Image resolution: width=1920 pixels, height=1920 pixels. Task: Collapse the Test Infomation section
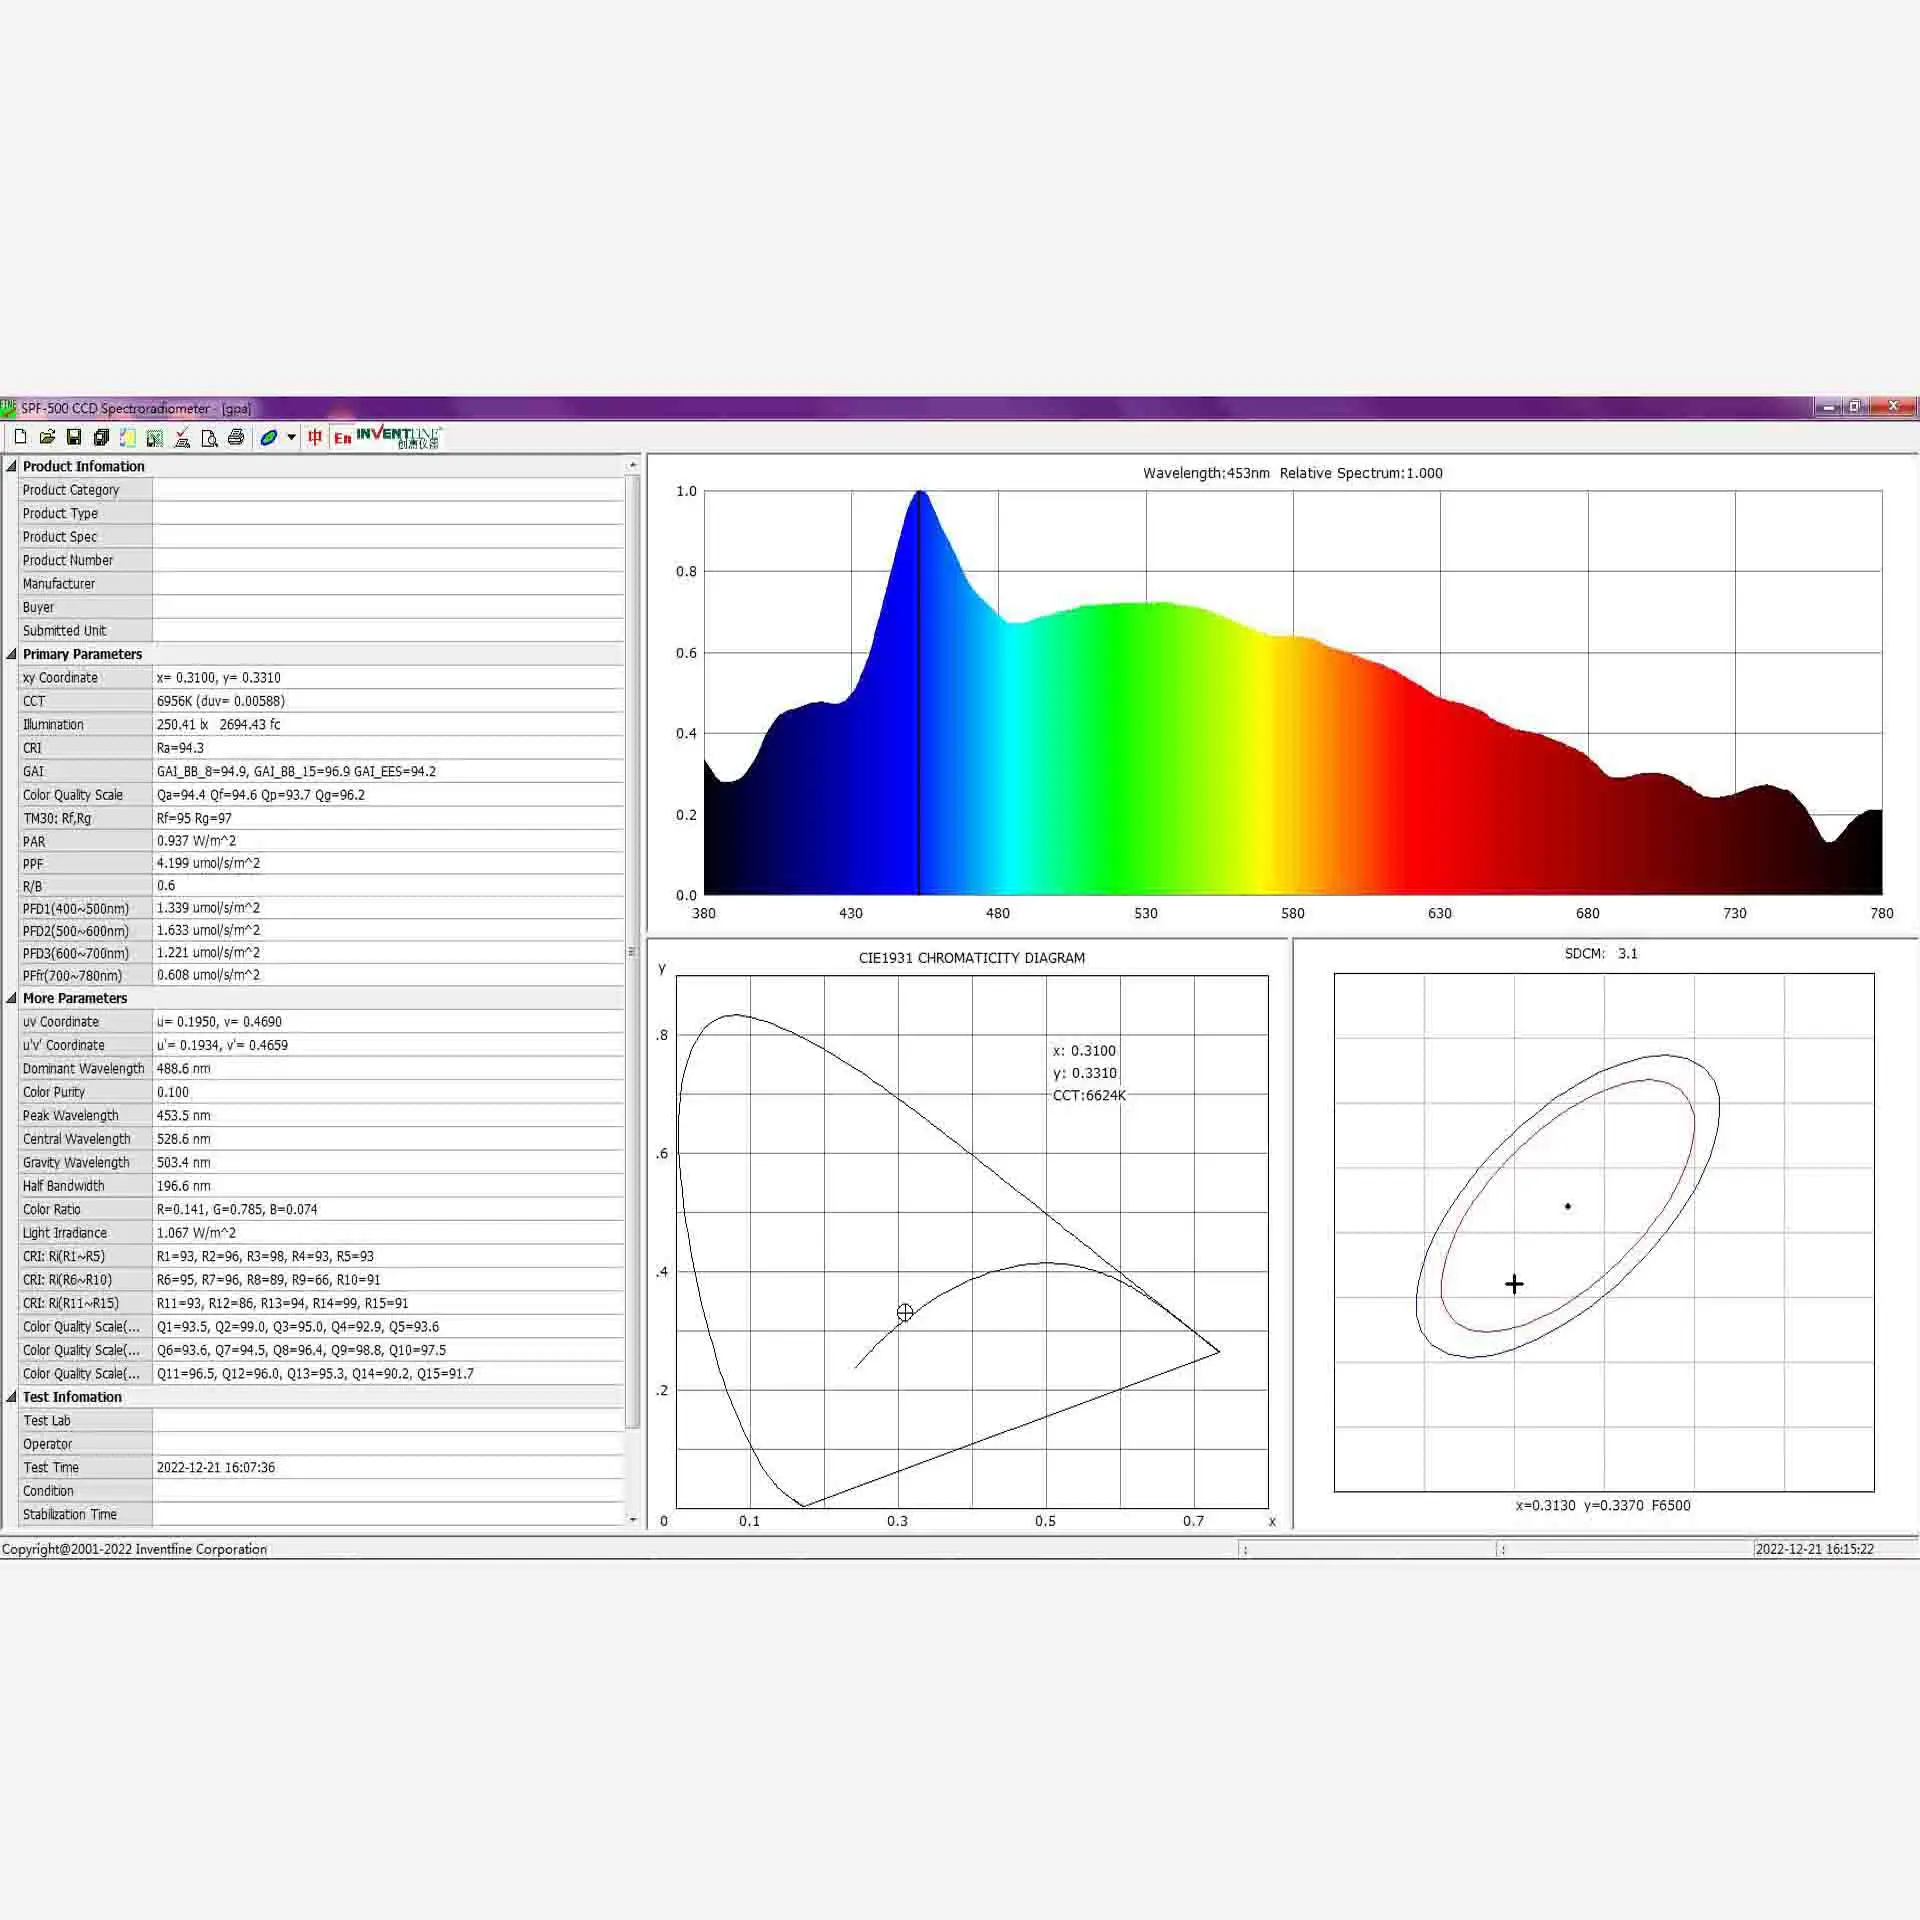click(x=11, y=1397)
